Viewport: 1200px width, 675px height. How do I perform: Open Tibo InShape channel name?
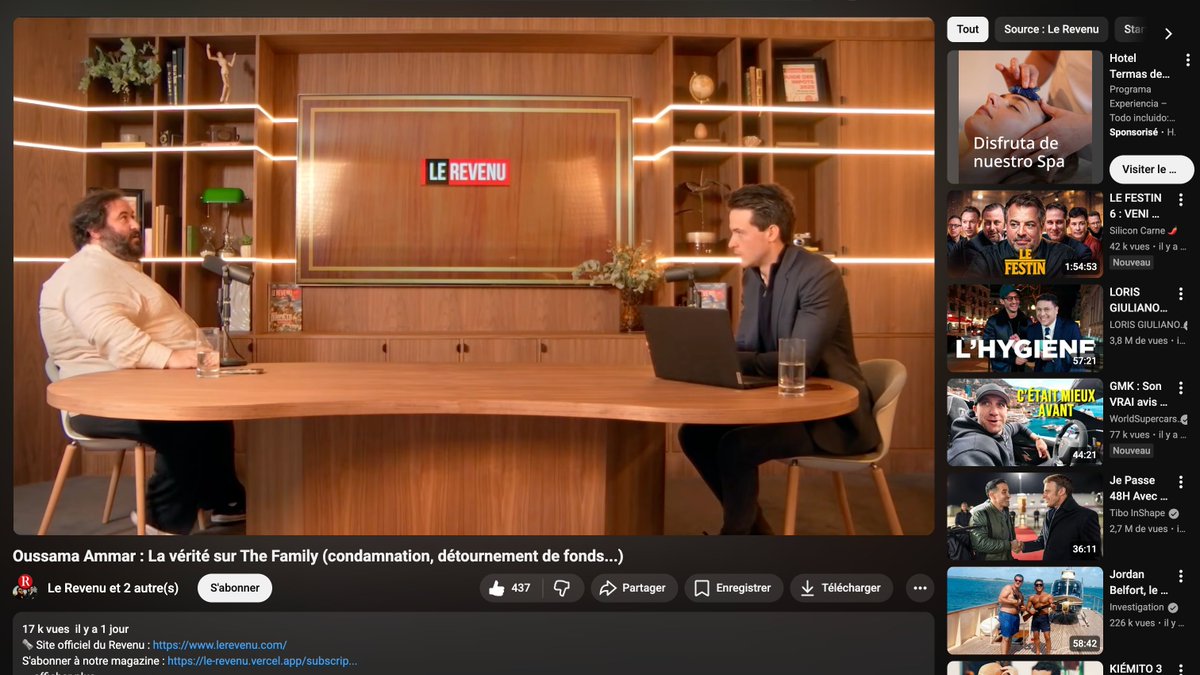click(1137, 513)
